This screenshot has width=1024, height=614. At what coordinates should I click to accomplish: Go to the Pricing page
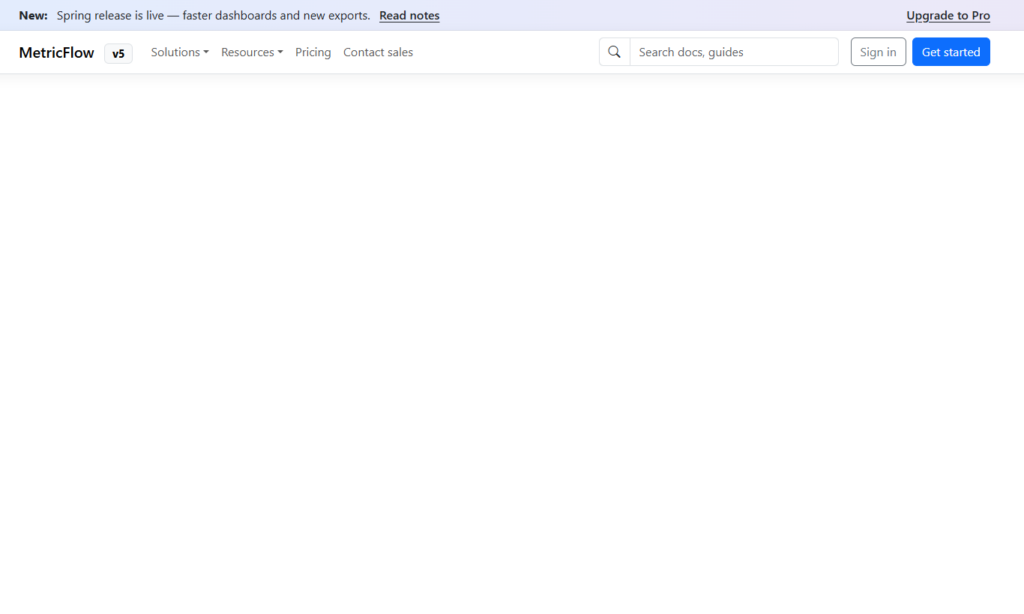(313, 52)
